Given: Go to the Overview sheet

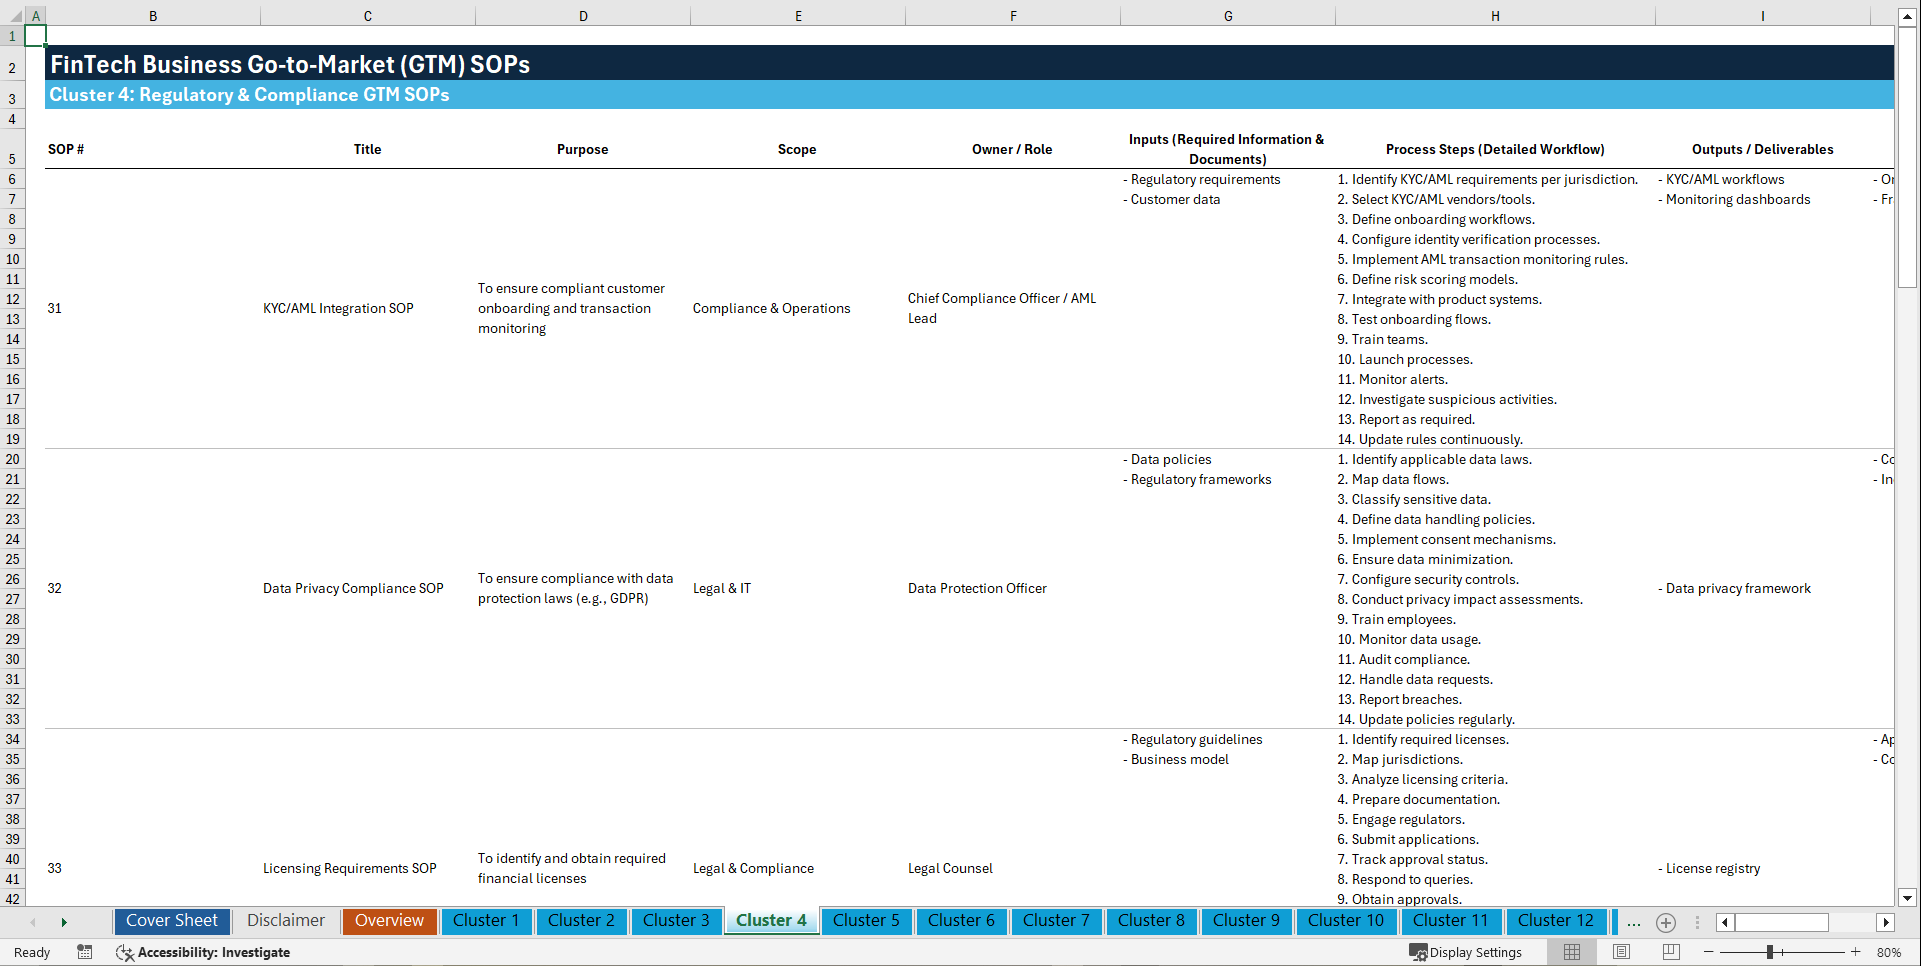Looking at the screenshot, I should click(x=389, y=921).
